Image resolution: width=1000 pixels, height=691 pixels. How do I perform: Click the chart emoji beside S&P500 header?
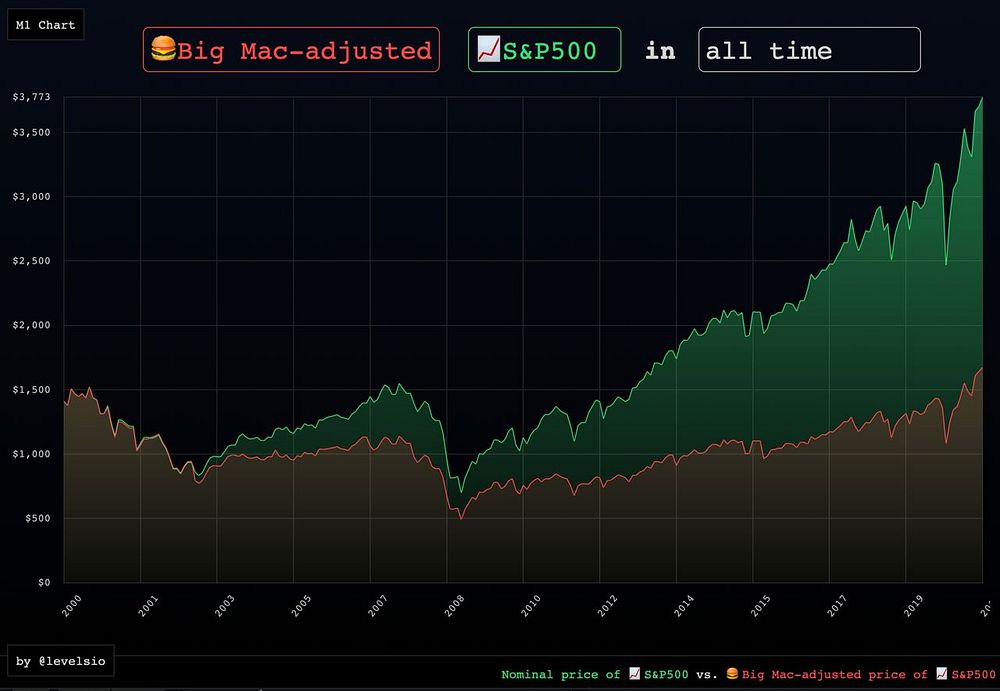[x=489, y=49]
